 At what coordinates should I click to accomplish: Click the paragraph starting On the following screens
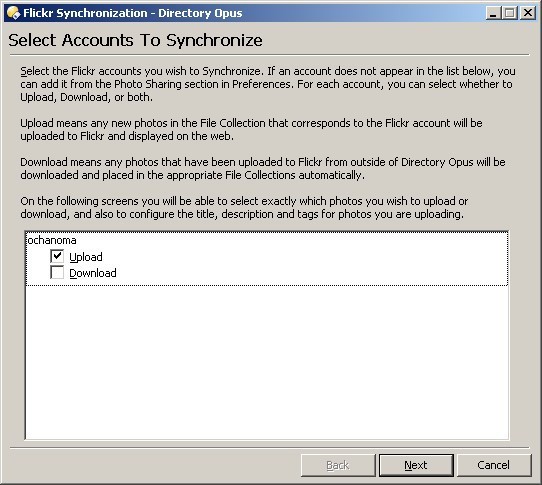point(244,208)
